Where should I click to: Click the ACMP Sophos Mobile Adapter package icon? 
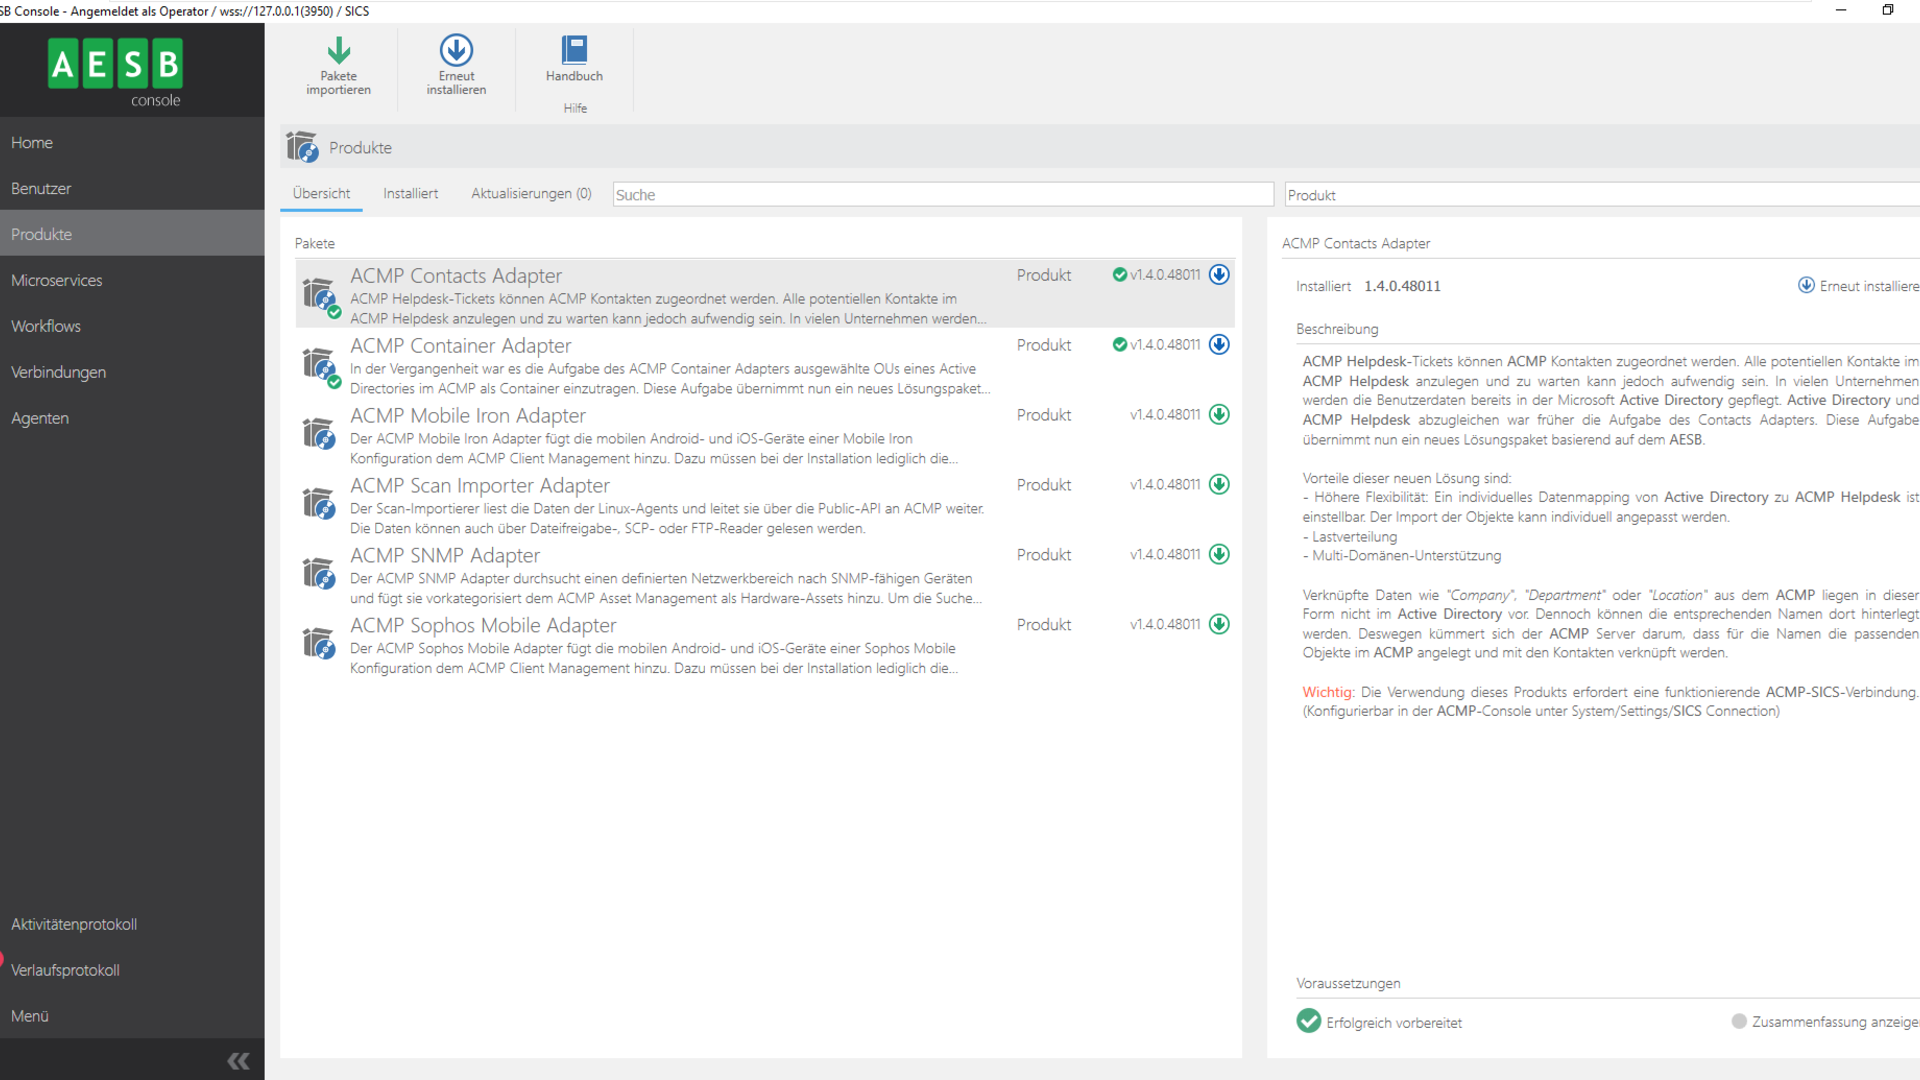pos(319,643)
